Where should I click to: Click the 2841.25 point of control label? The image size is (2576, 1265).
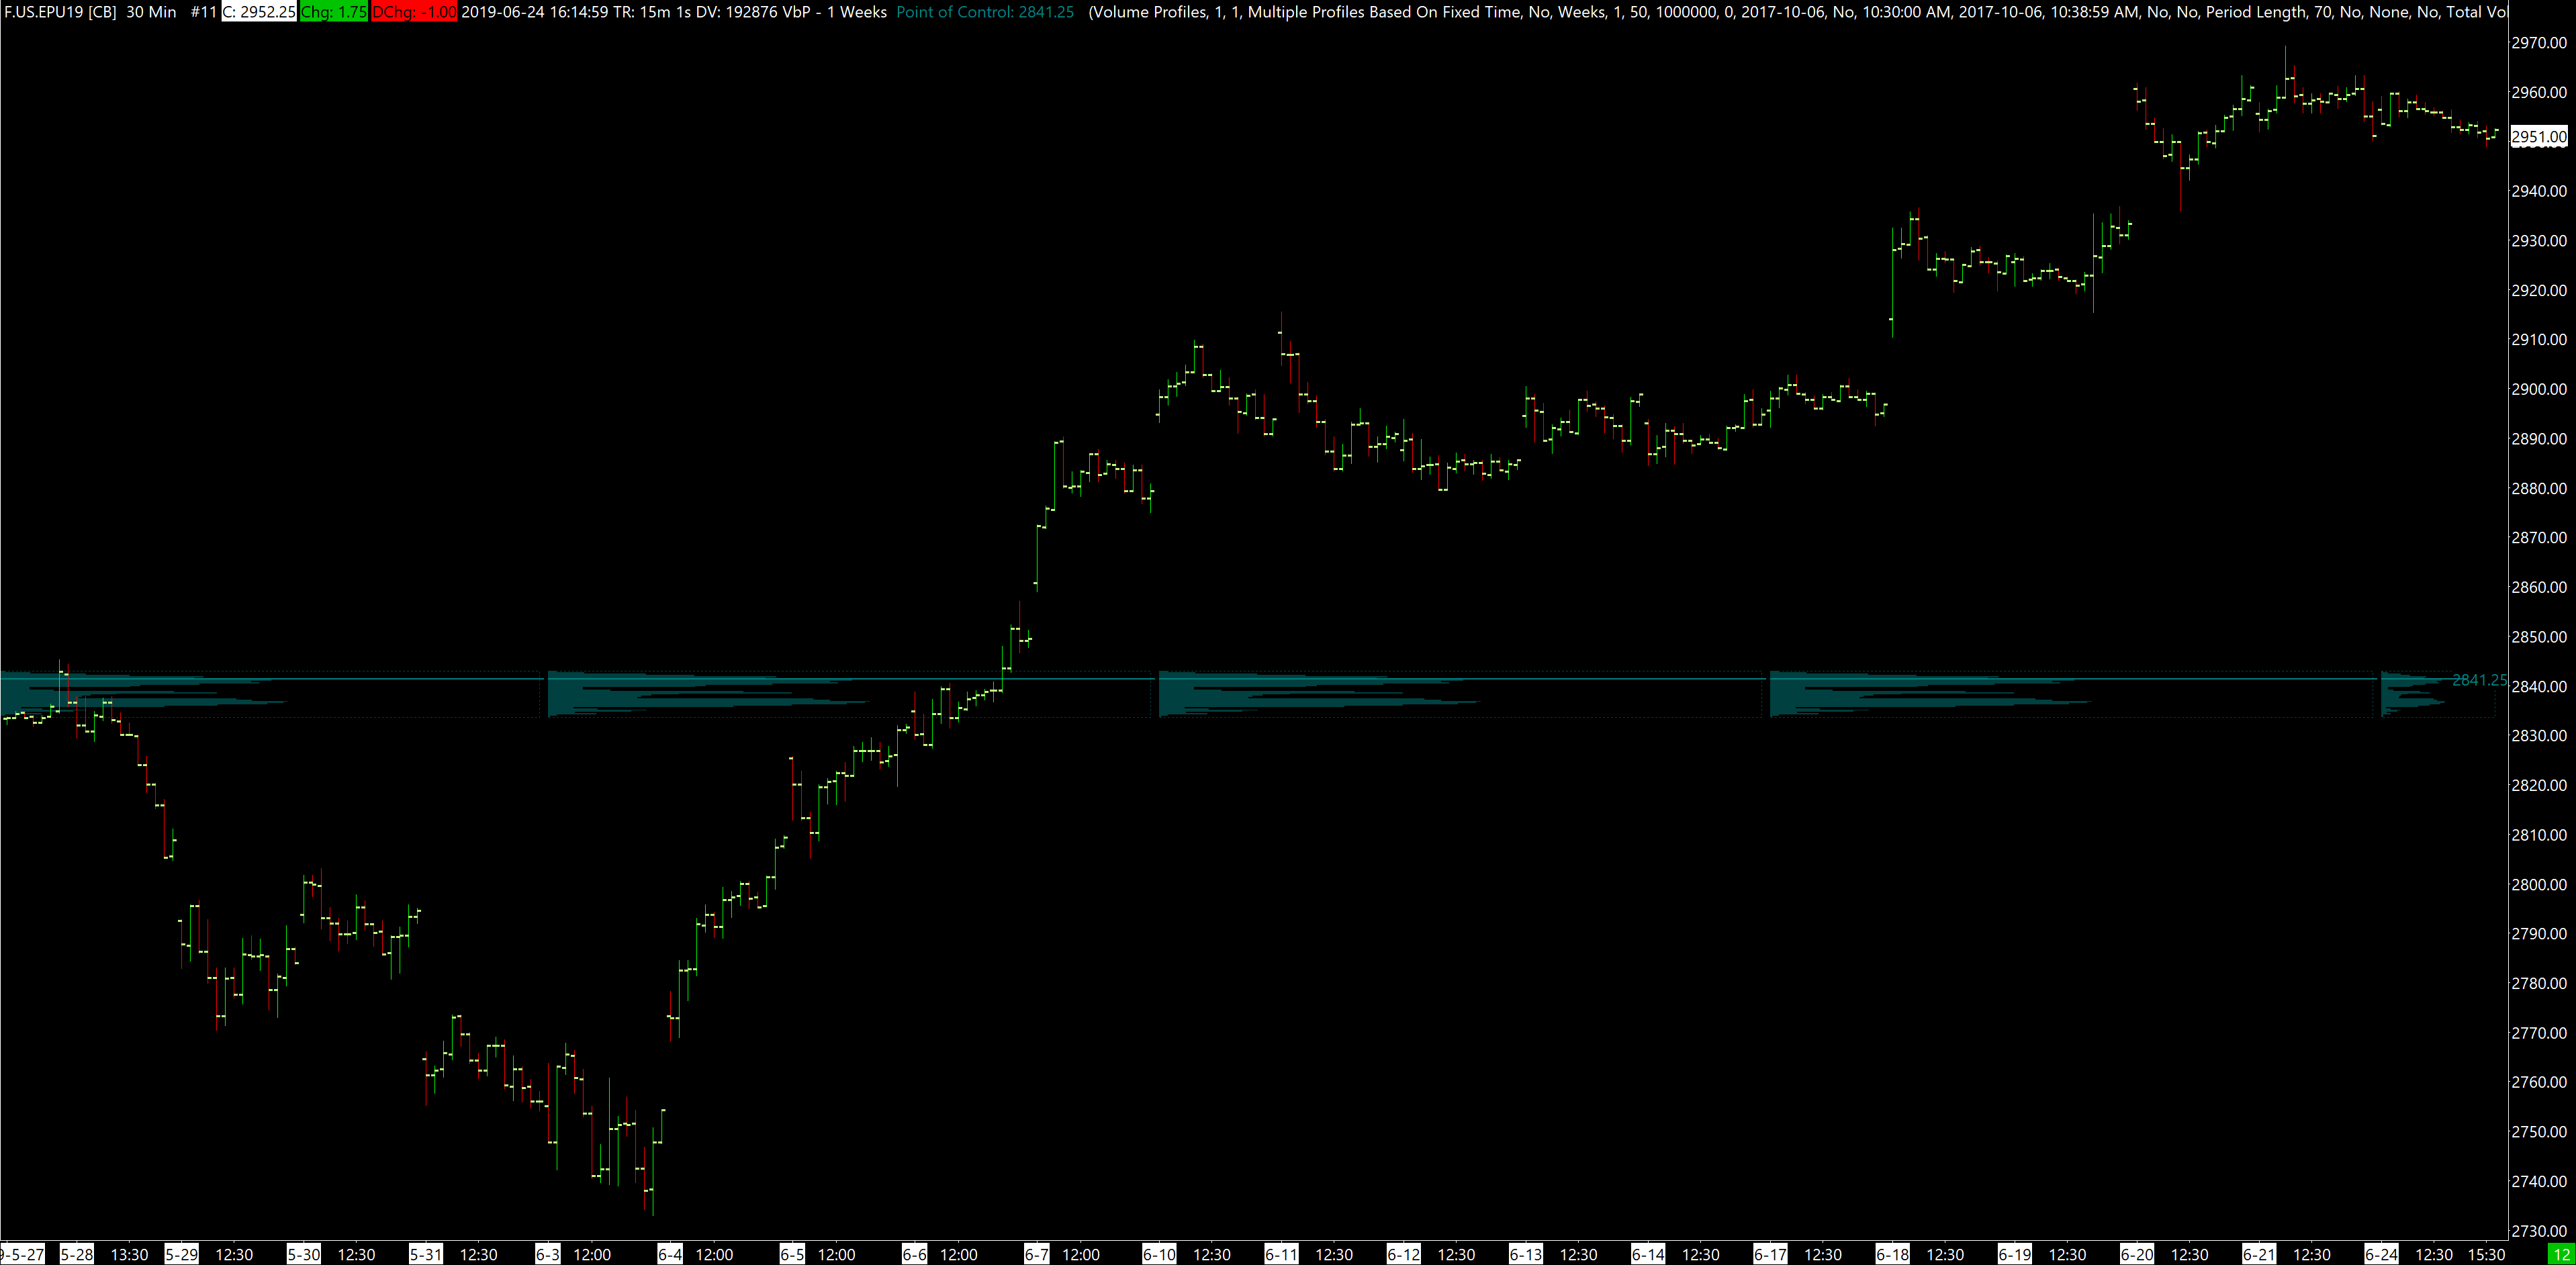[x=2479, y=680]
